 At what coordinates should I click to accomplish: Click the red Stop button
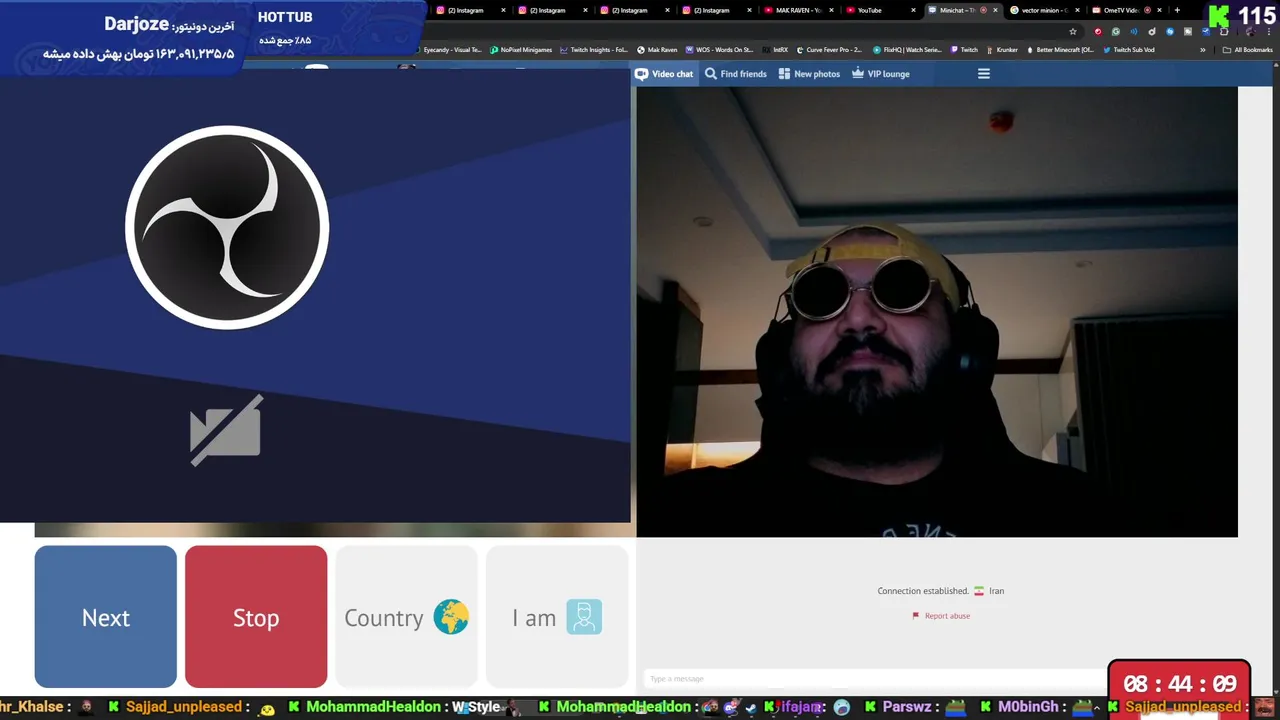tap(256, 617)
